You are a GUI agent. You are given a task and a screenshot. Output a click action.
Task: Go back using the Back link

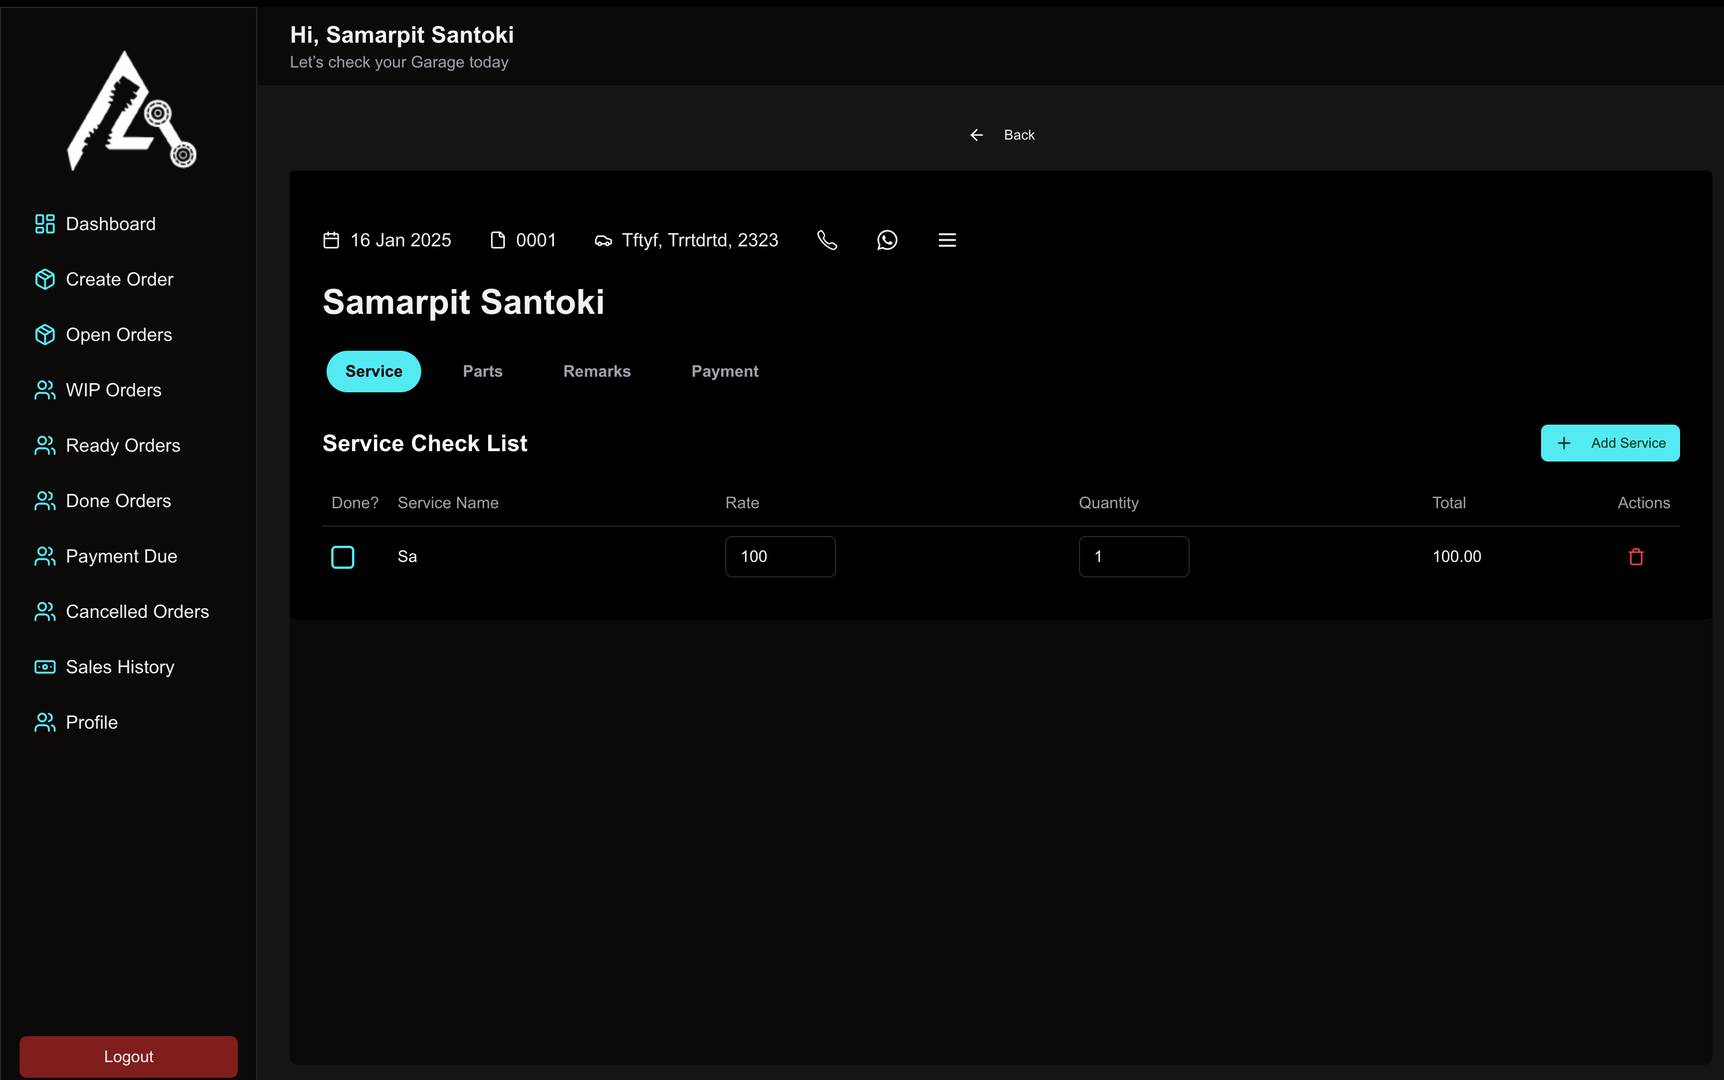[x=1003, y=135]
